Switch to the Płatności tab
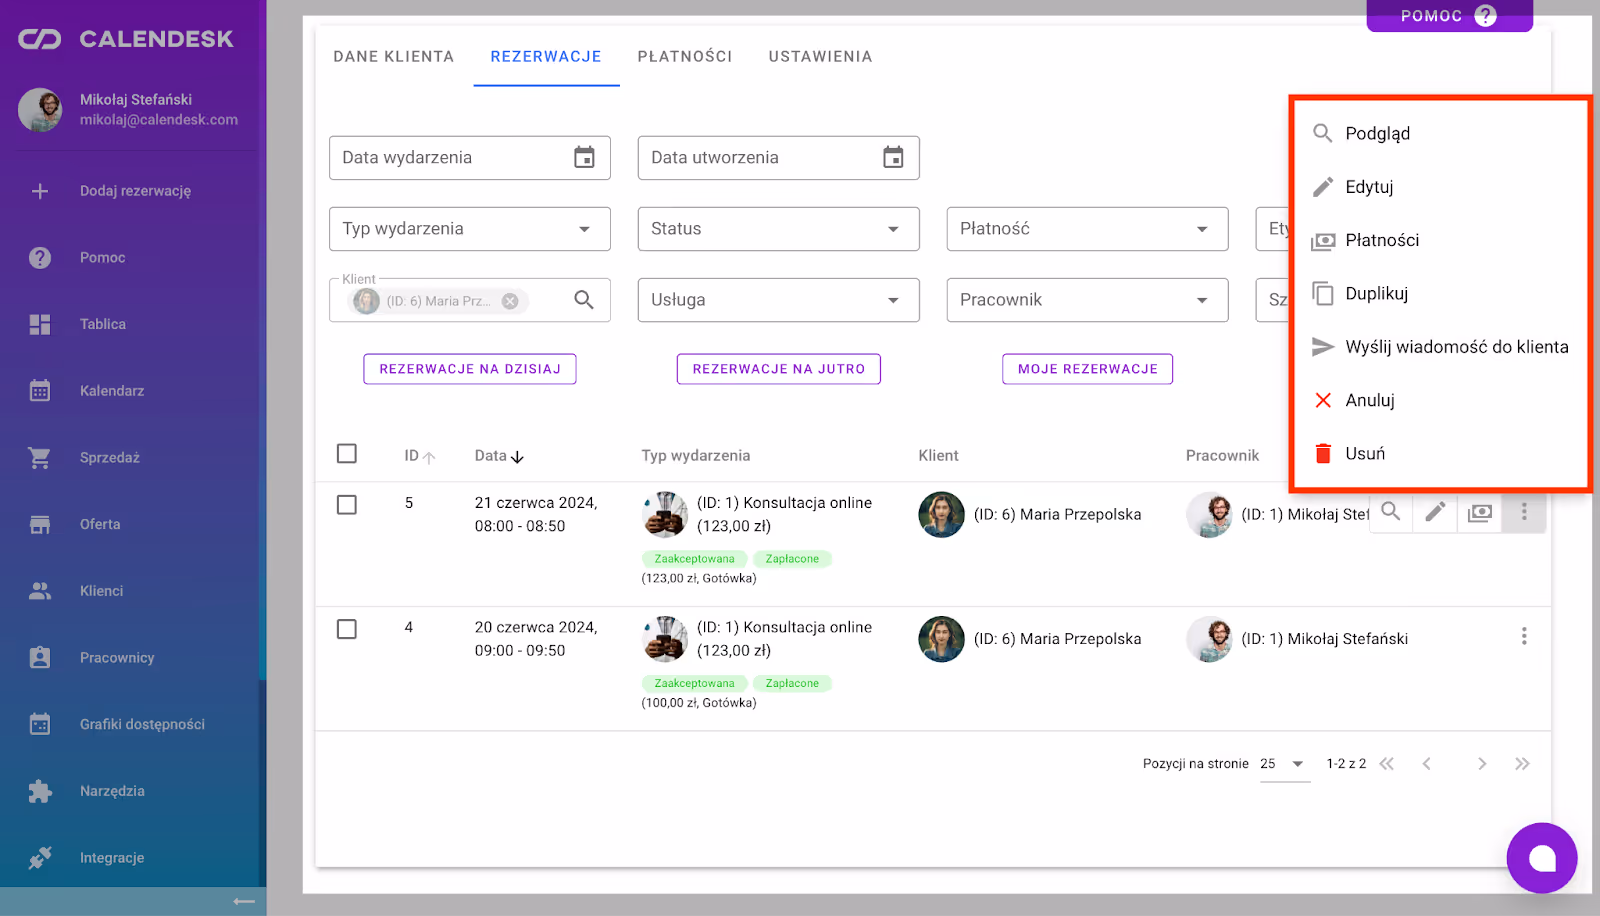Image resolution: width=1600 pixels, height=916 pixels. click(685, 57)
